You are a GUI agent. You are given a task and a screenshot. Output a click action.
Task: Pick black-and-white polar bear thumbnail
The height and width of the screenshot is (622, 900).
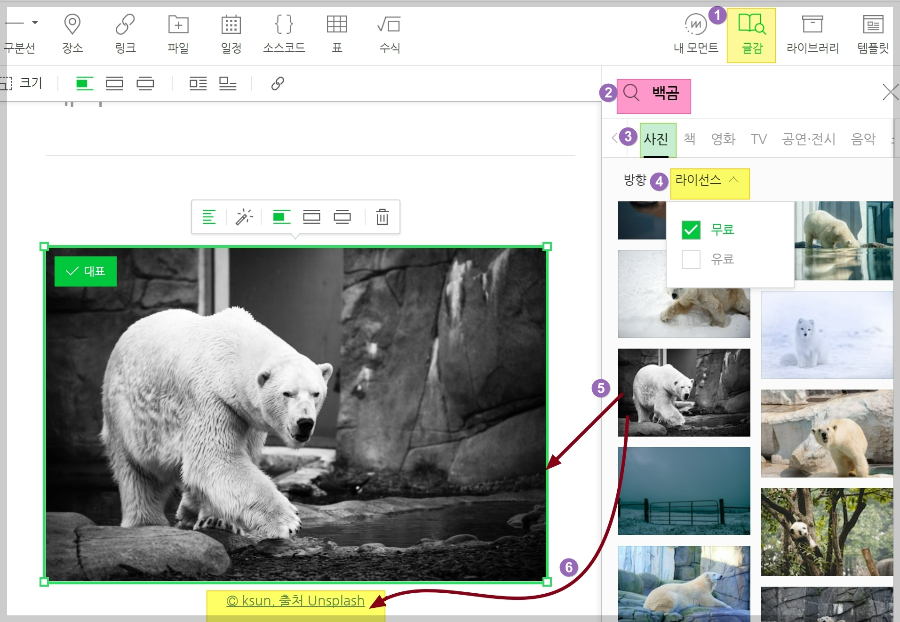[684, 392]
